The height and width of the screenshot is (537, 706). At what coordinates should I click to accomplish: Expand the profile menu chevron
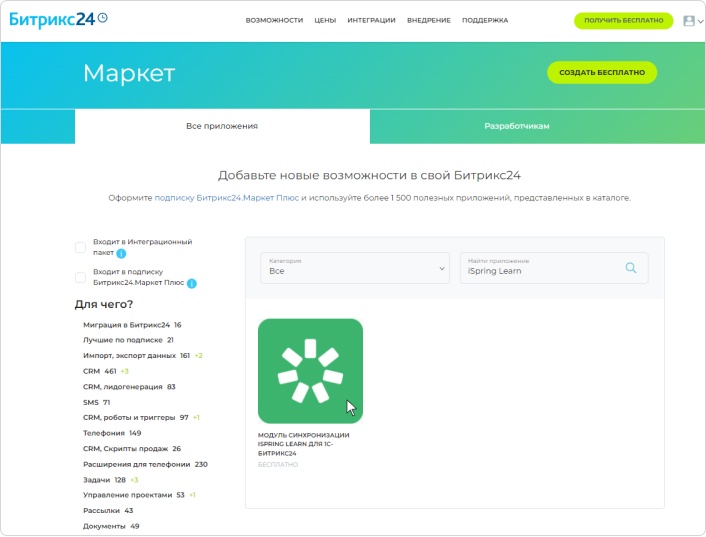(700, 21)
